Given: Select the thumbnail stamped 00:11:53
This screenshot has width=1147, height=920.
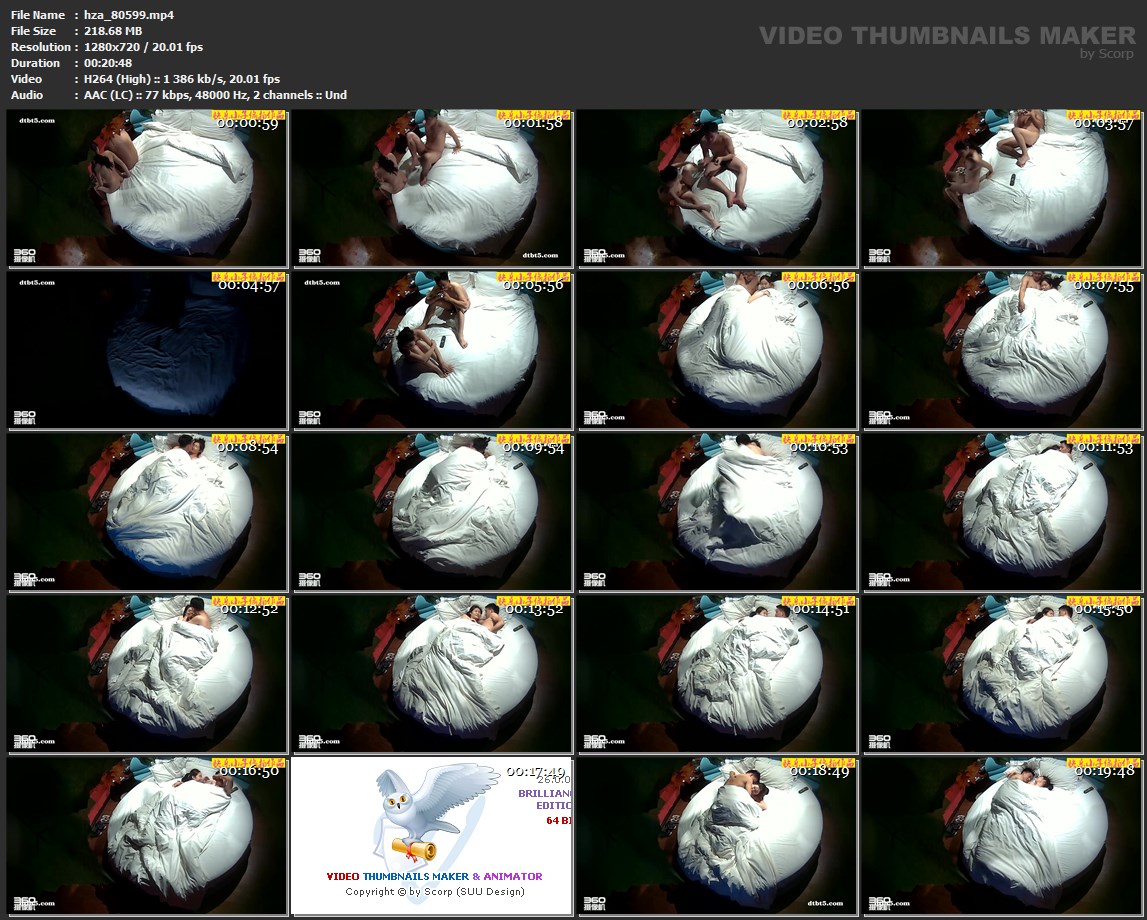Looking at the screenshot, I should pos(1002,512).
